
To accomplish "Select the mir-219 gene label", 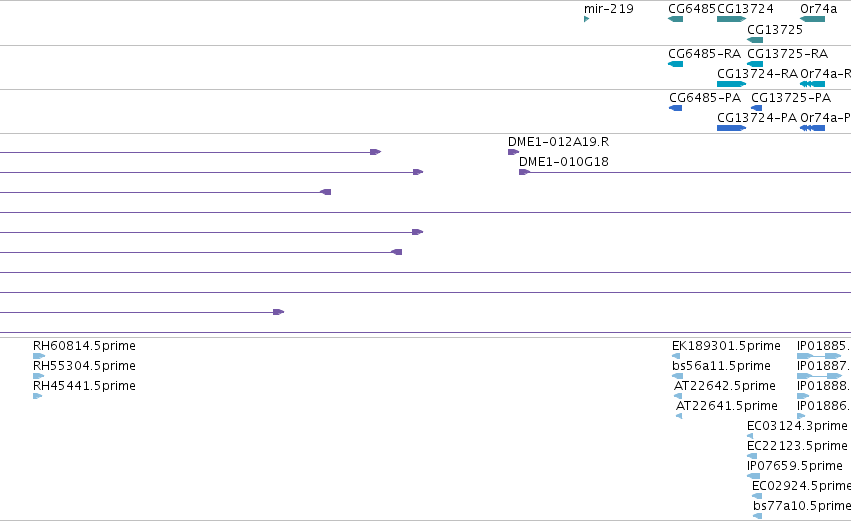I will tap(608, 9).
